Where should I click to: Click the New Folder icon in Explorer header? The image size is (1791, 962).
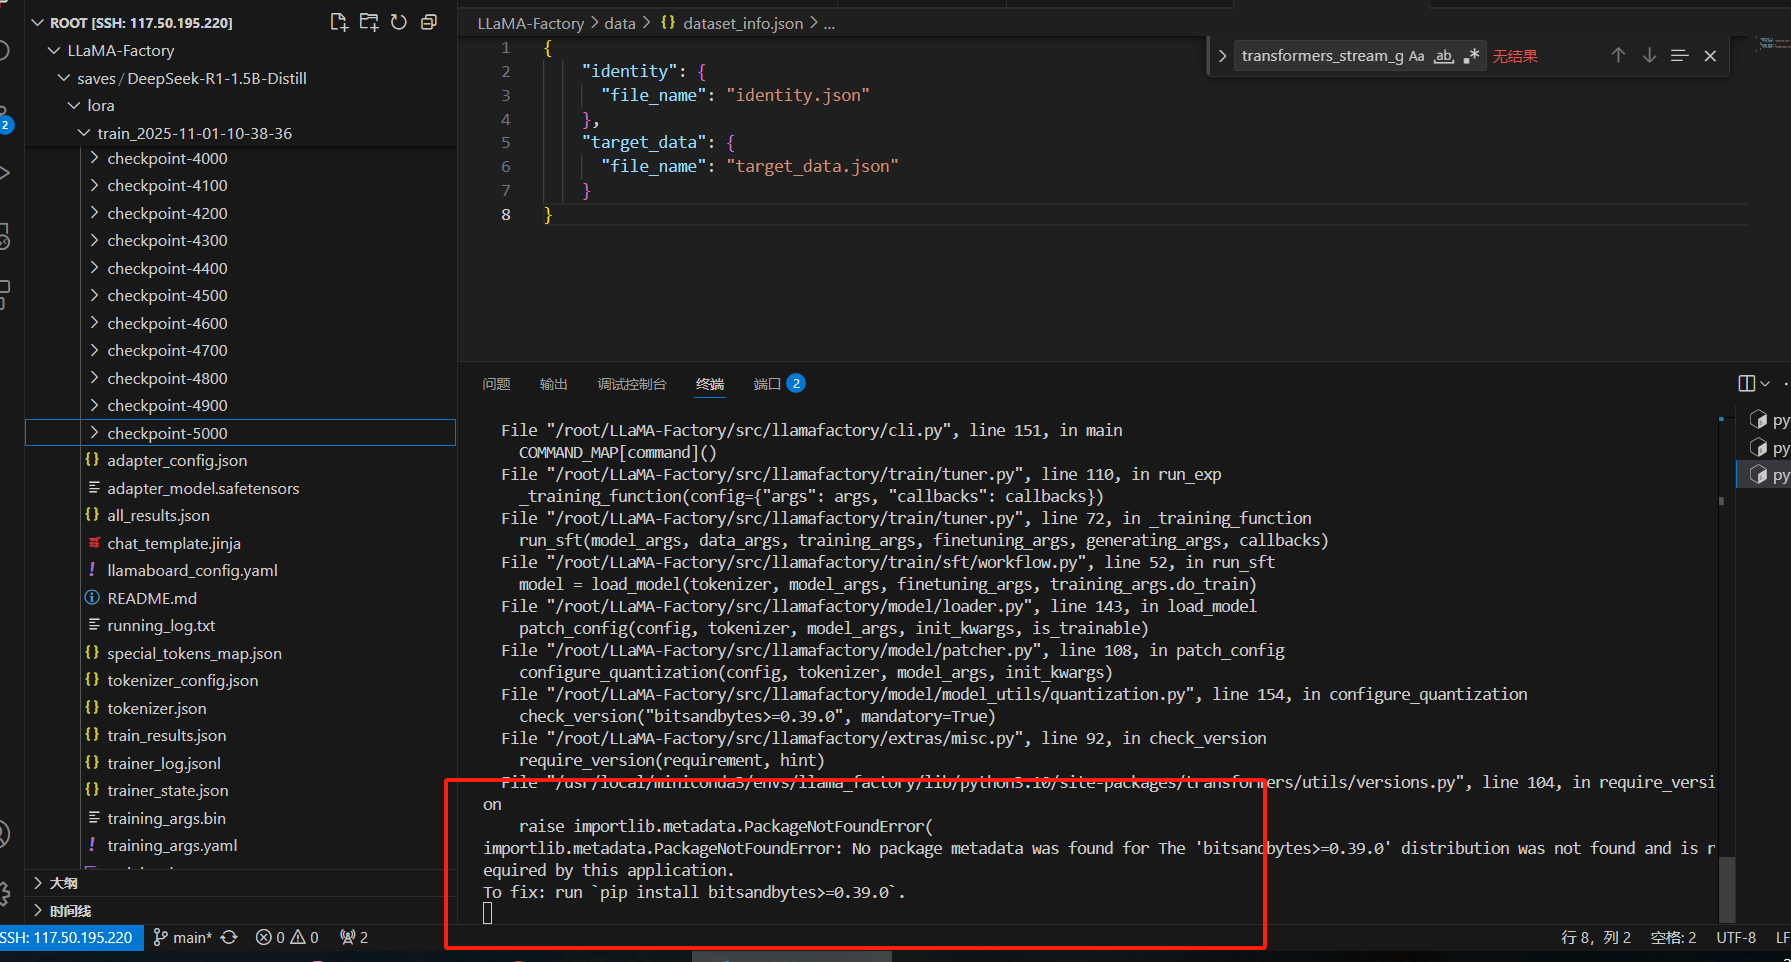[x=369, y=22]
